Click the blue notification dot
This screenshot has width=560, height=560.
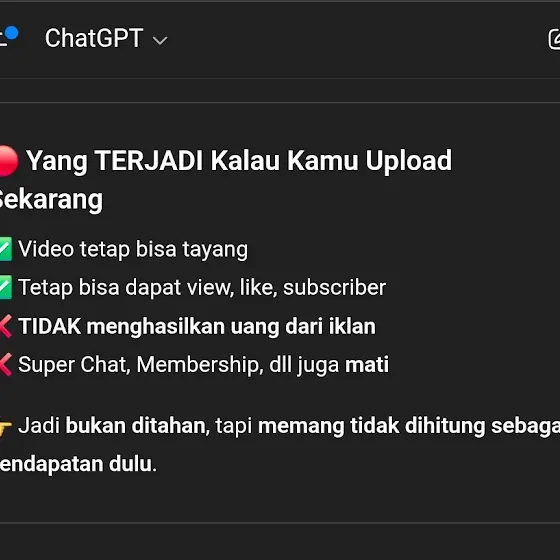[12, 33]
